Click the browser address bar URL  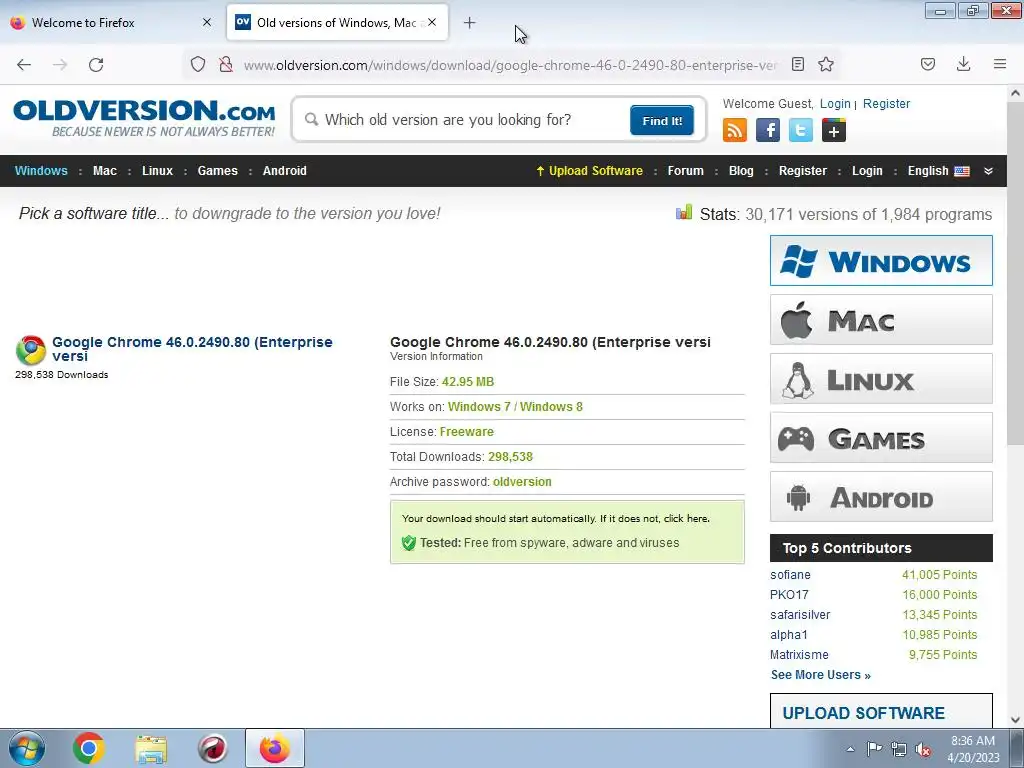(x=510, y=65)
